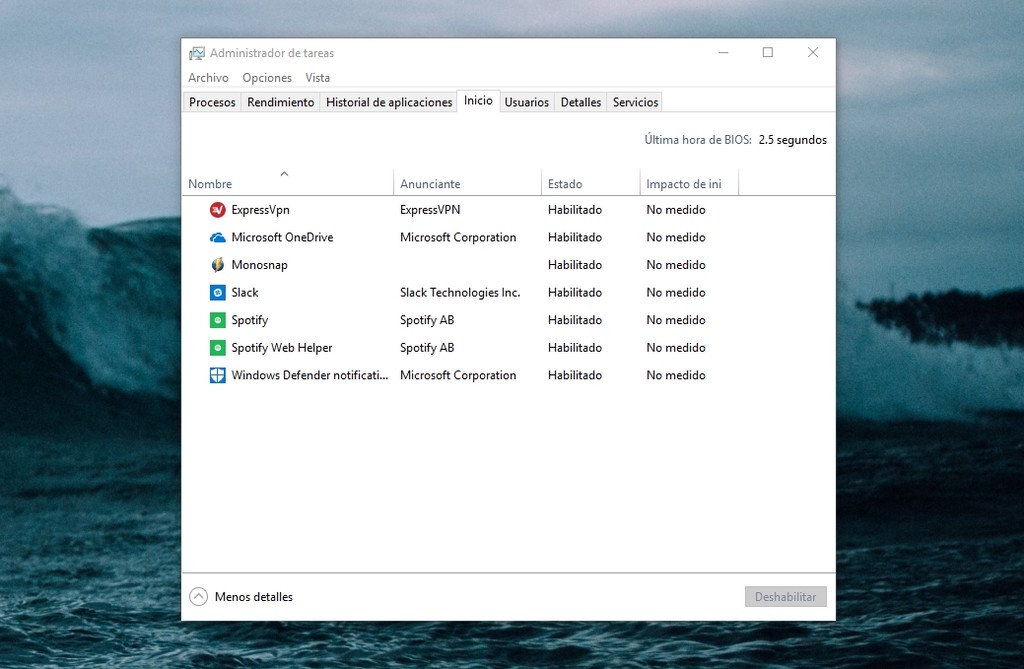Open the Archivo menu
Viewport: 1024px width, 669px height.
click(x=208, y=78)
